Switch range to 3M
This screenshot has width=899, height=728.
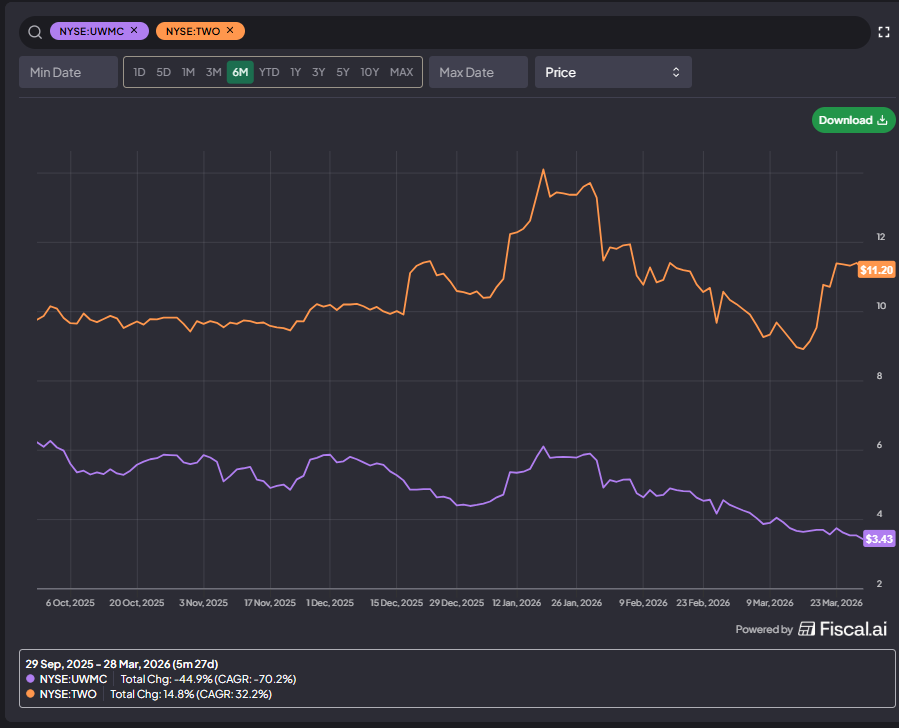(x=213, y=72)
